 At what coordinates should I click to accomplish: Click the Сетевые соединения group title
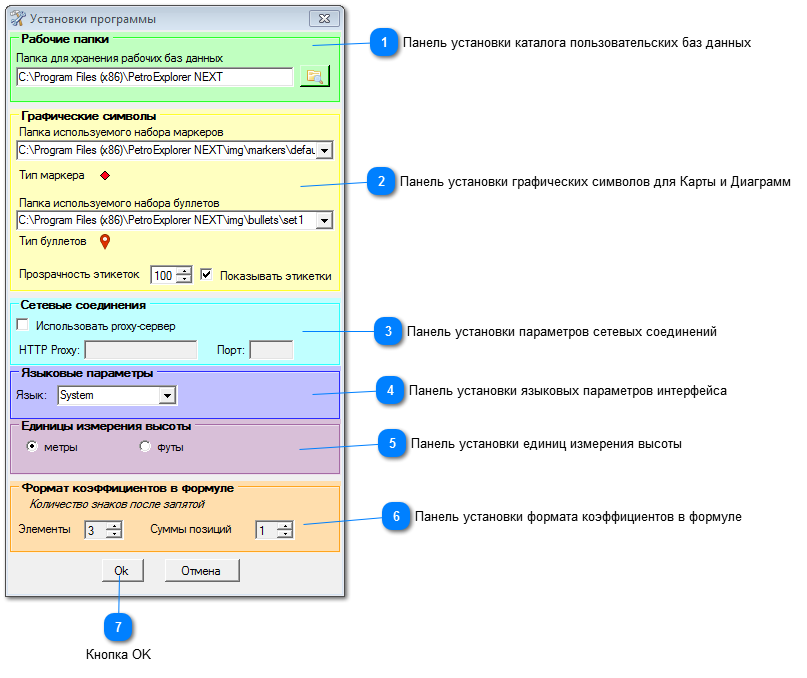tap(83, 305)
